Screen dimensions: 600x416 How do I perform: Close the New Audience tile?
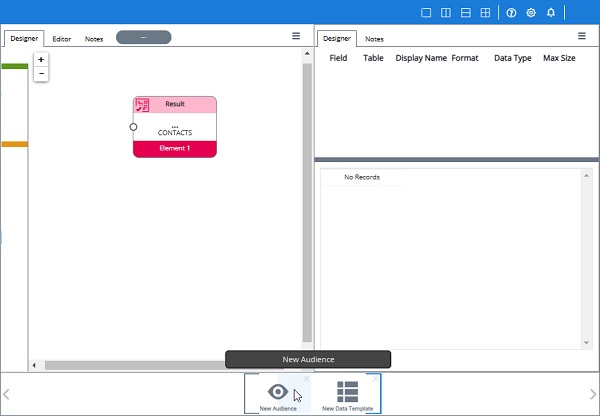tap(306, 380)
